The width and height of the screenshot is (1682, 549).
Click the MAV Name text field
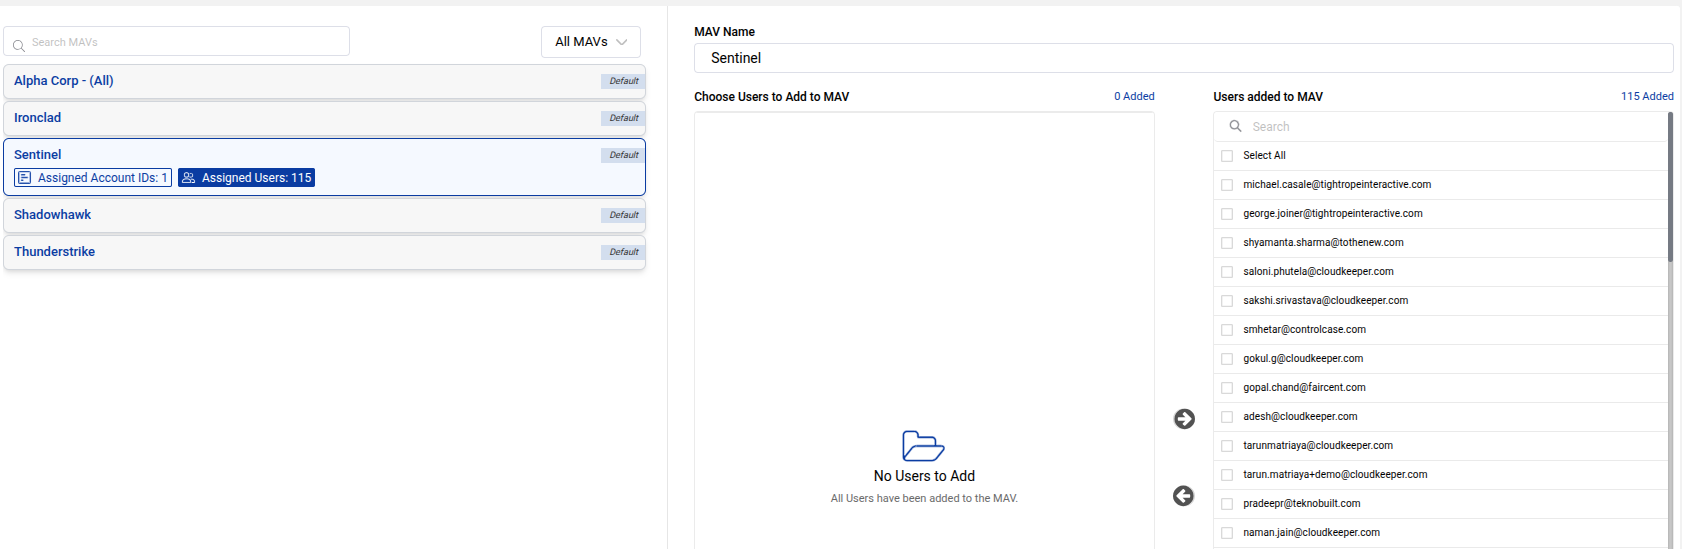1182,58
